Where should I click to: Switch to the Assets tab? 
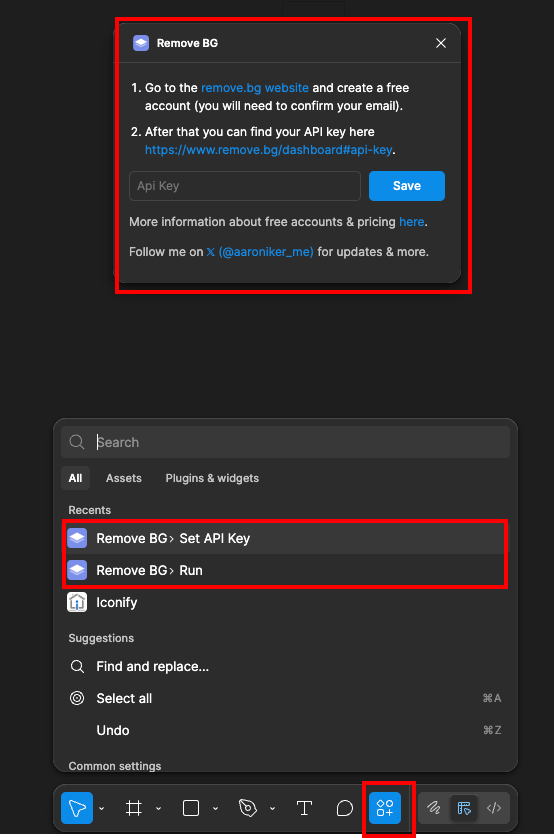(x=123, y=478)
